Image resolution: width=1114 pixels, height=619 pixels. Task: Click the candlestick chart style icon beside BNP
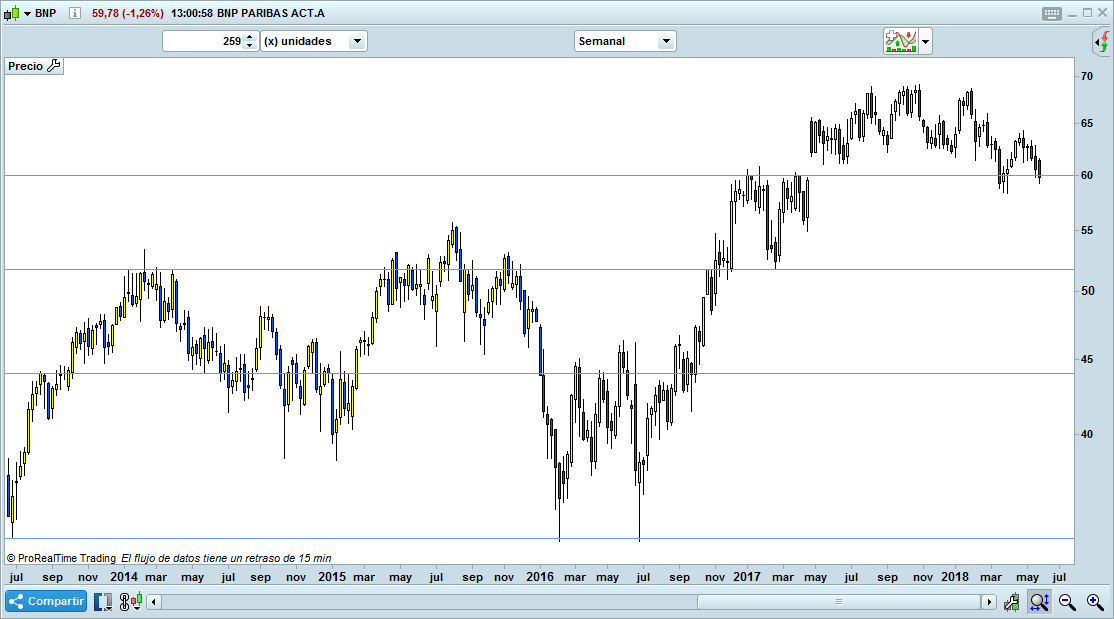11,14
